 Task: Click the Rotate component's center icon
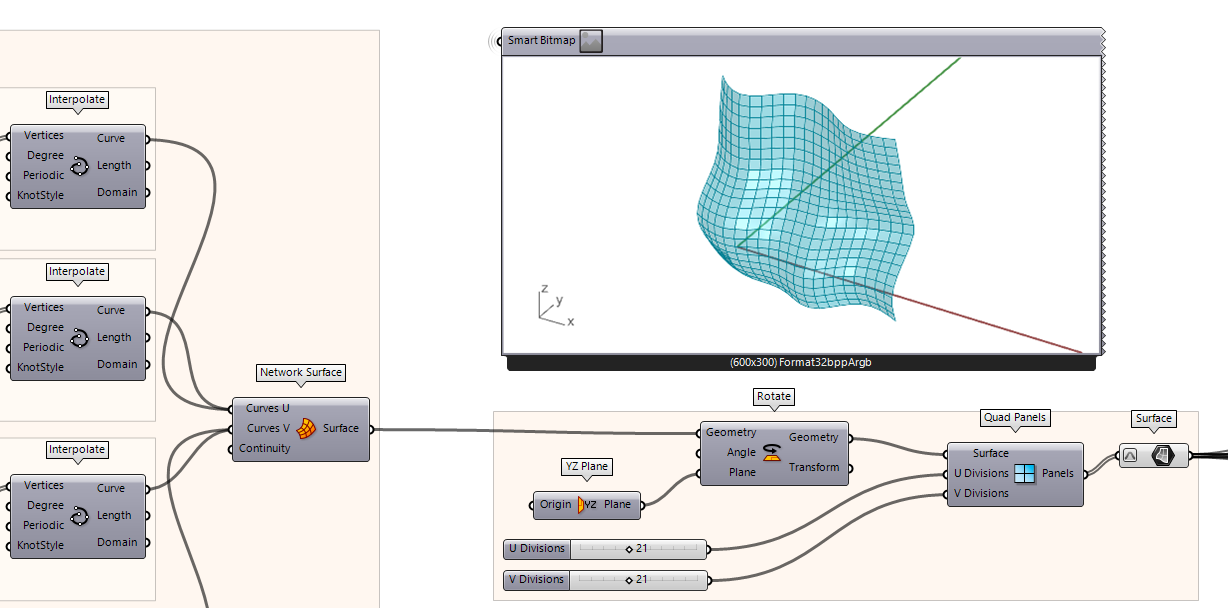[x=771, y=452]
